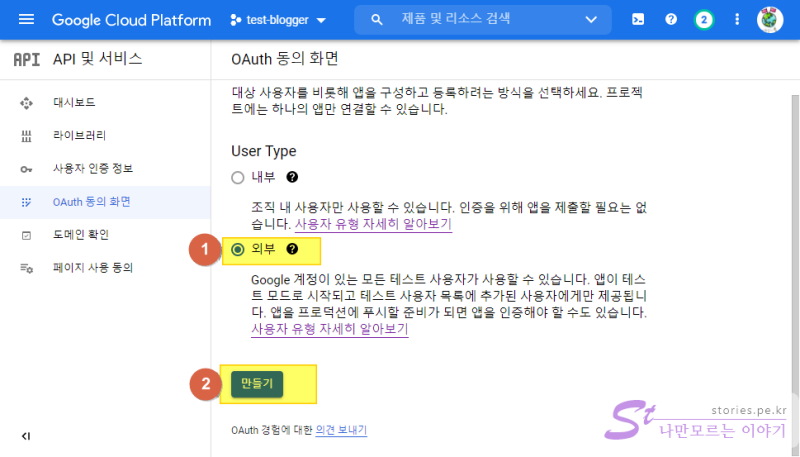Open the user account avatar
This screenshot has height=457, width=800.
(x=769, y=20)
